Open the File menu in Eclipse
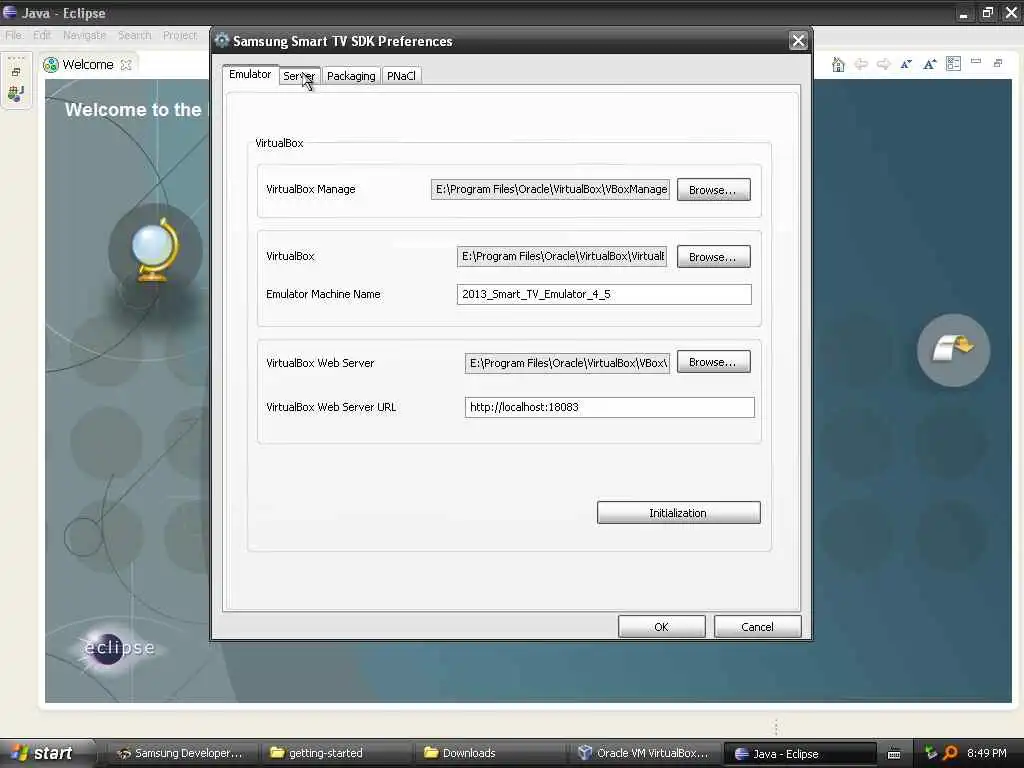 coord(13,35)
